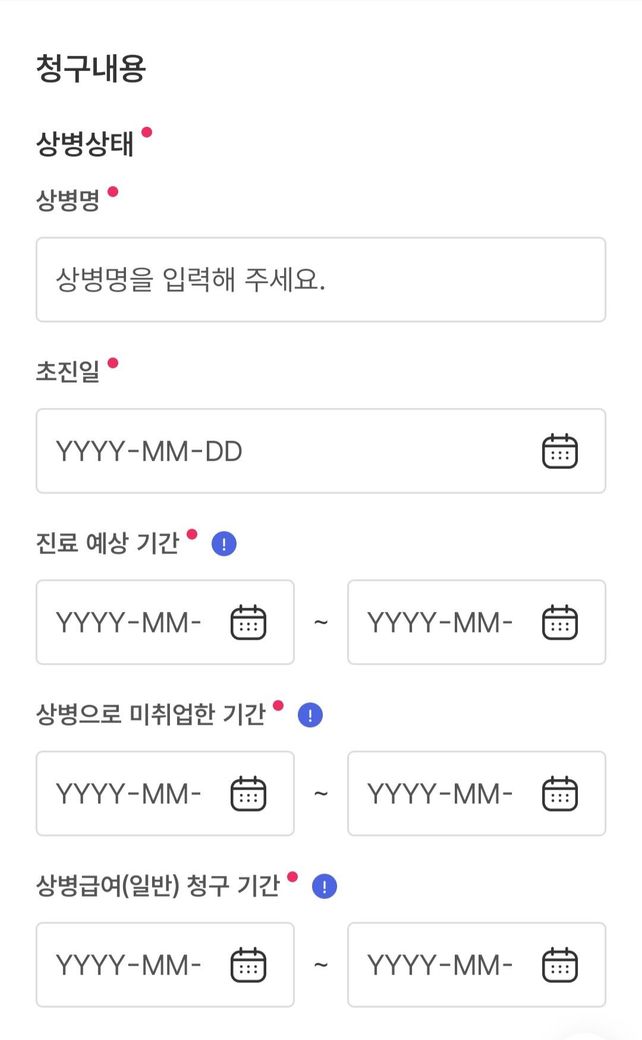The width and height of the screenshot is (642, 1040).
Task: Open calendar for 상병급여(일반) 청구 기간 start date
Action: coord(248,965)
